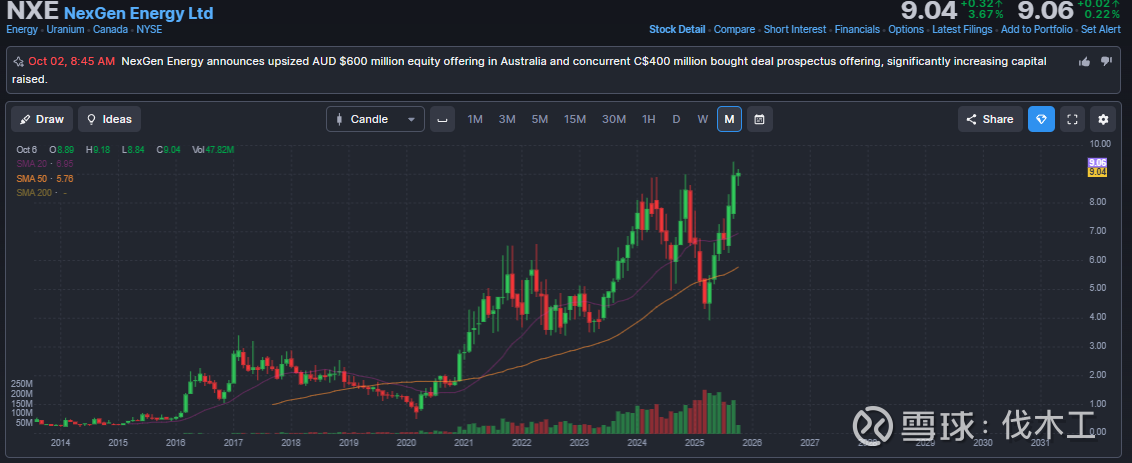The image size is (1132, 463).
Task: Switch to the 1M timeframe
Action: tap(475, 120)
